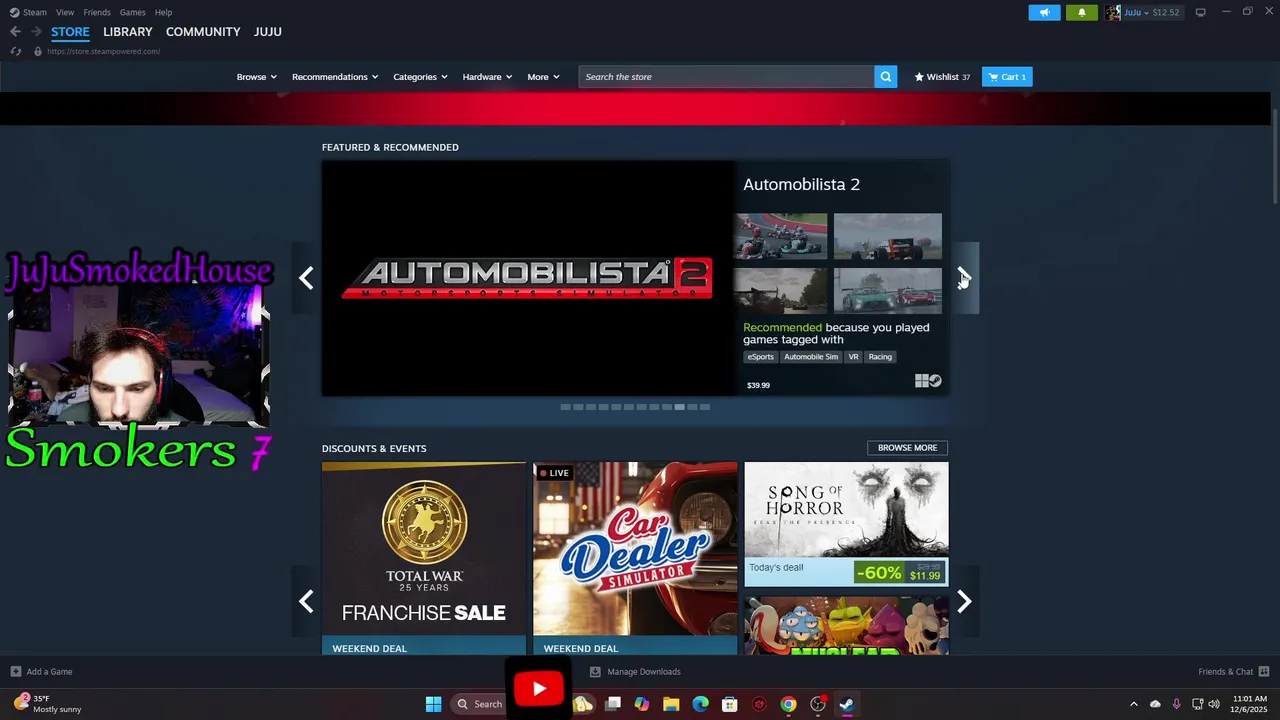Switch to the STORE tab
The height and width of the screenshot is (720, 1280).
[x=70, y=32]
